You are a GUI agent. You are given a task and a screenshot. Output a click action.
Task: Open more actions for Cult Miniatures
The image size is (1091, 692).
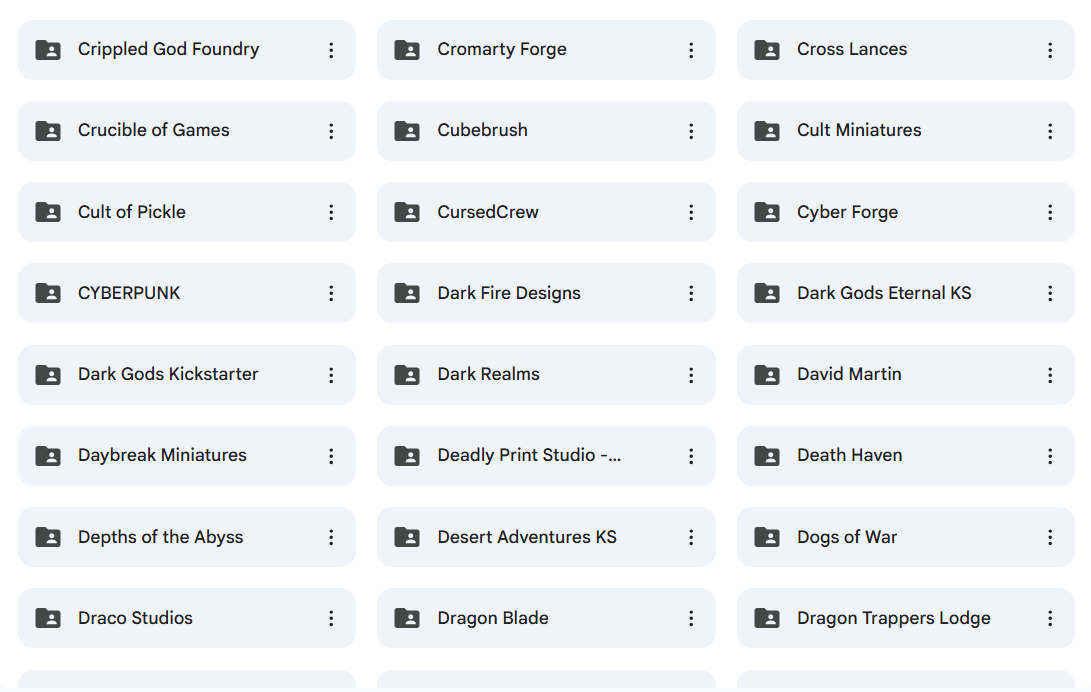coord(1050,131)
